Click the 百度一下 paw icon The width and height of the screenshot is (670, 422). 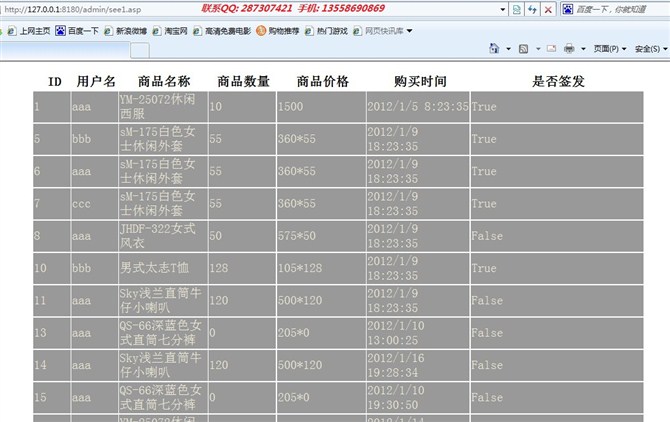pos(60,31)
